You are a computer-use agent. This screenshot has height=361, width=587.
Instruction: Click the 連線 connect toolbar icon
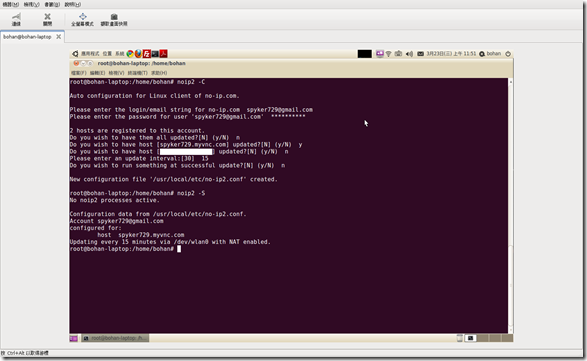(16, 19)
